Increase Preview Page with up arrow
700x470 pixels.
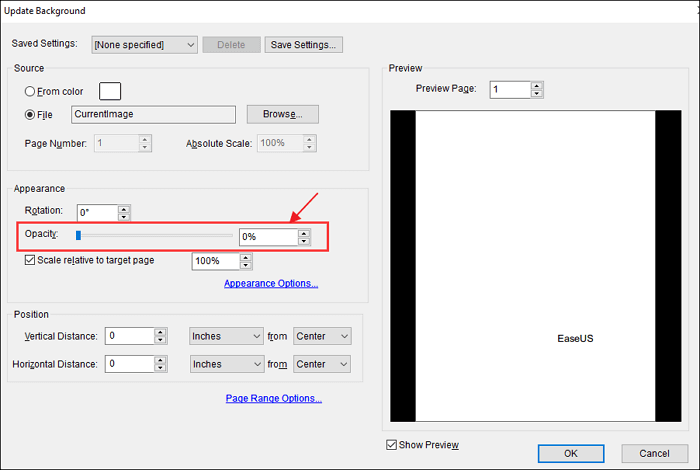point(537,86)
